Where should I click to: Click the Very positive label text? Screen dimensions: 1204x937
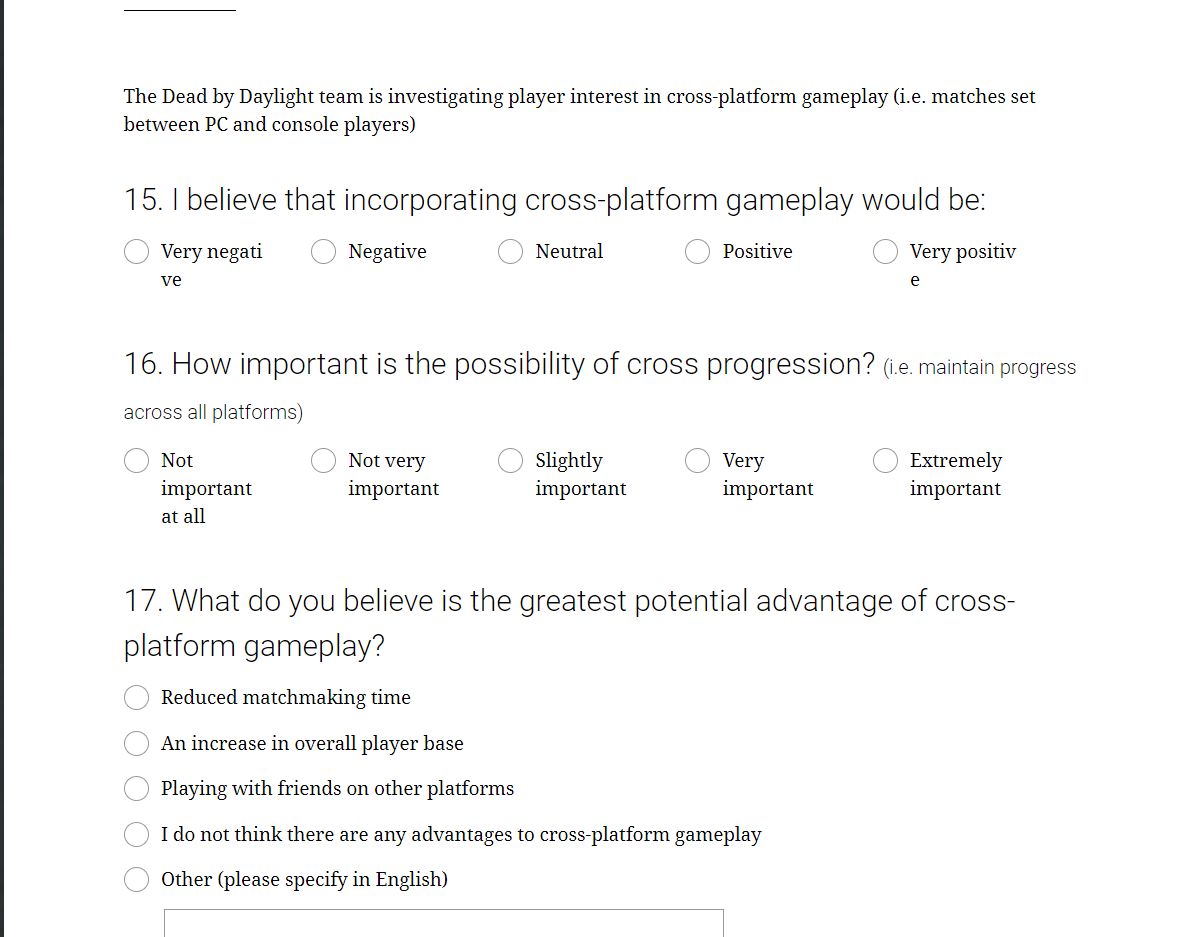click(x=963, y=265)
